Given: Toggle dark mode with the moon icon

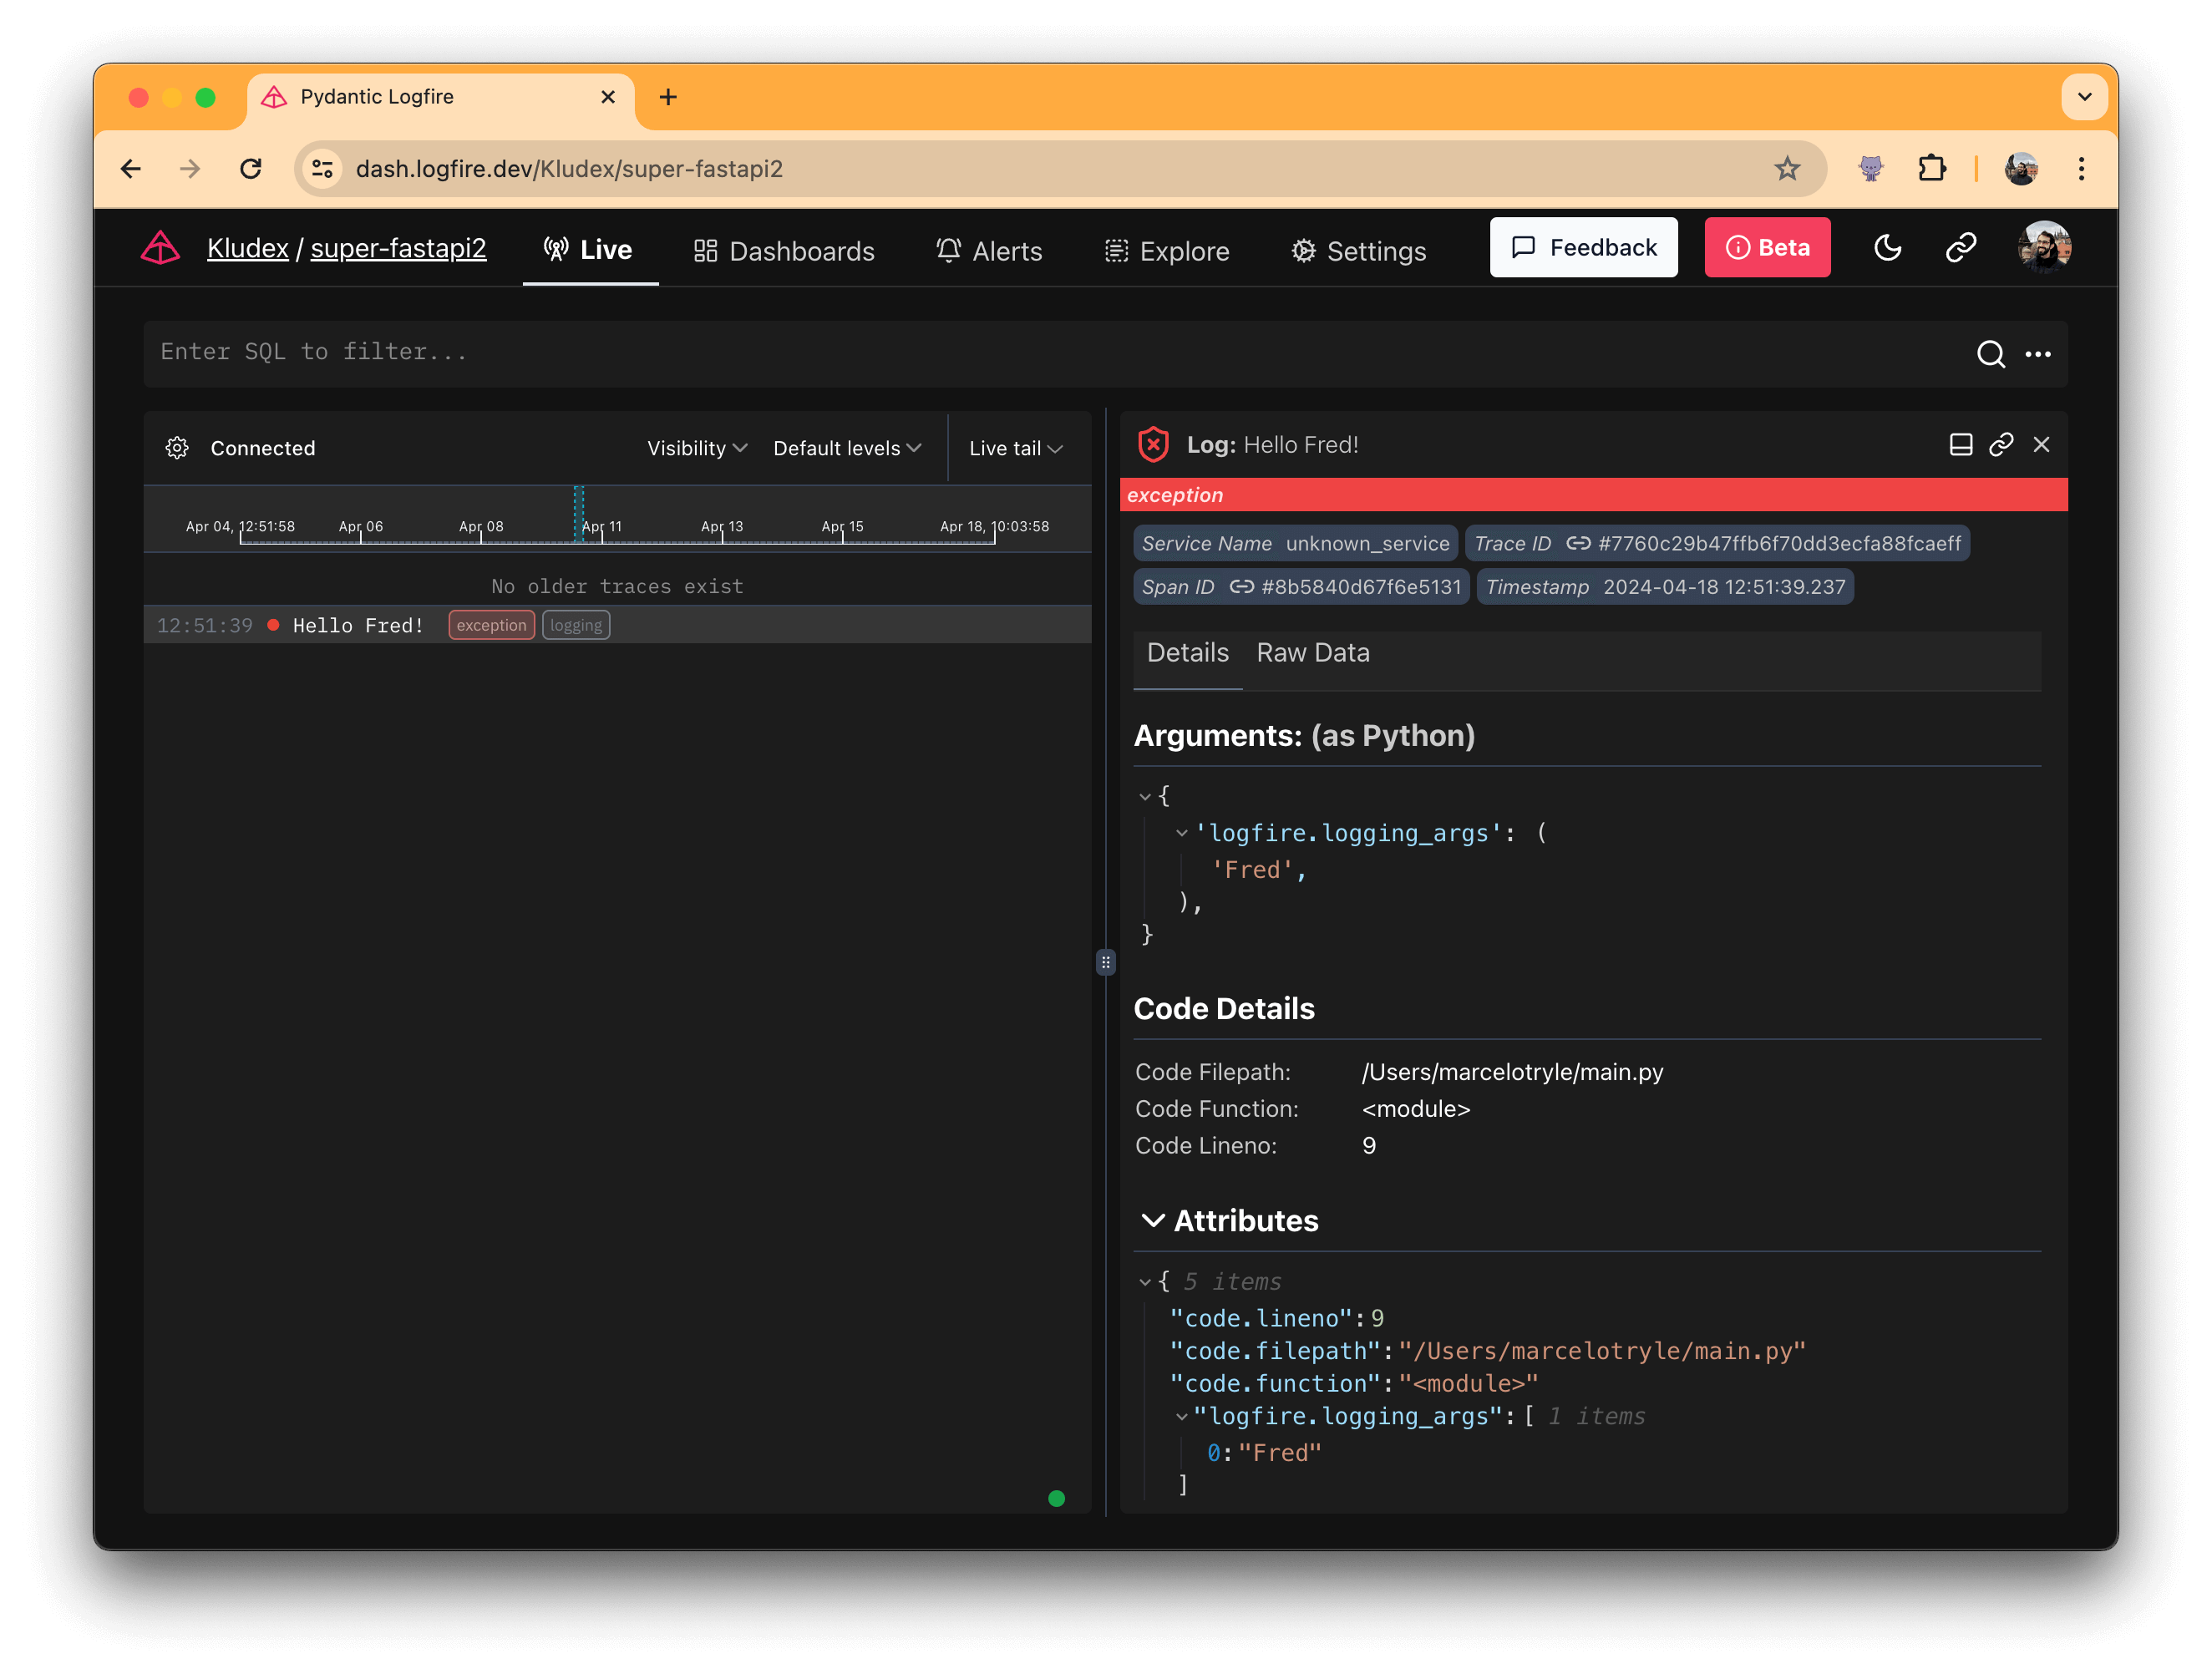Looking at the screenshot, I should click(1887, 248).
